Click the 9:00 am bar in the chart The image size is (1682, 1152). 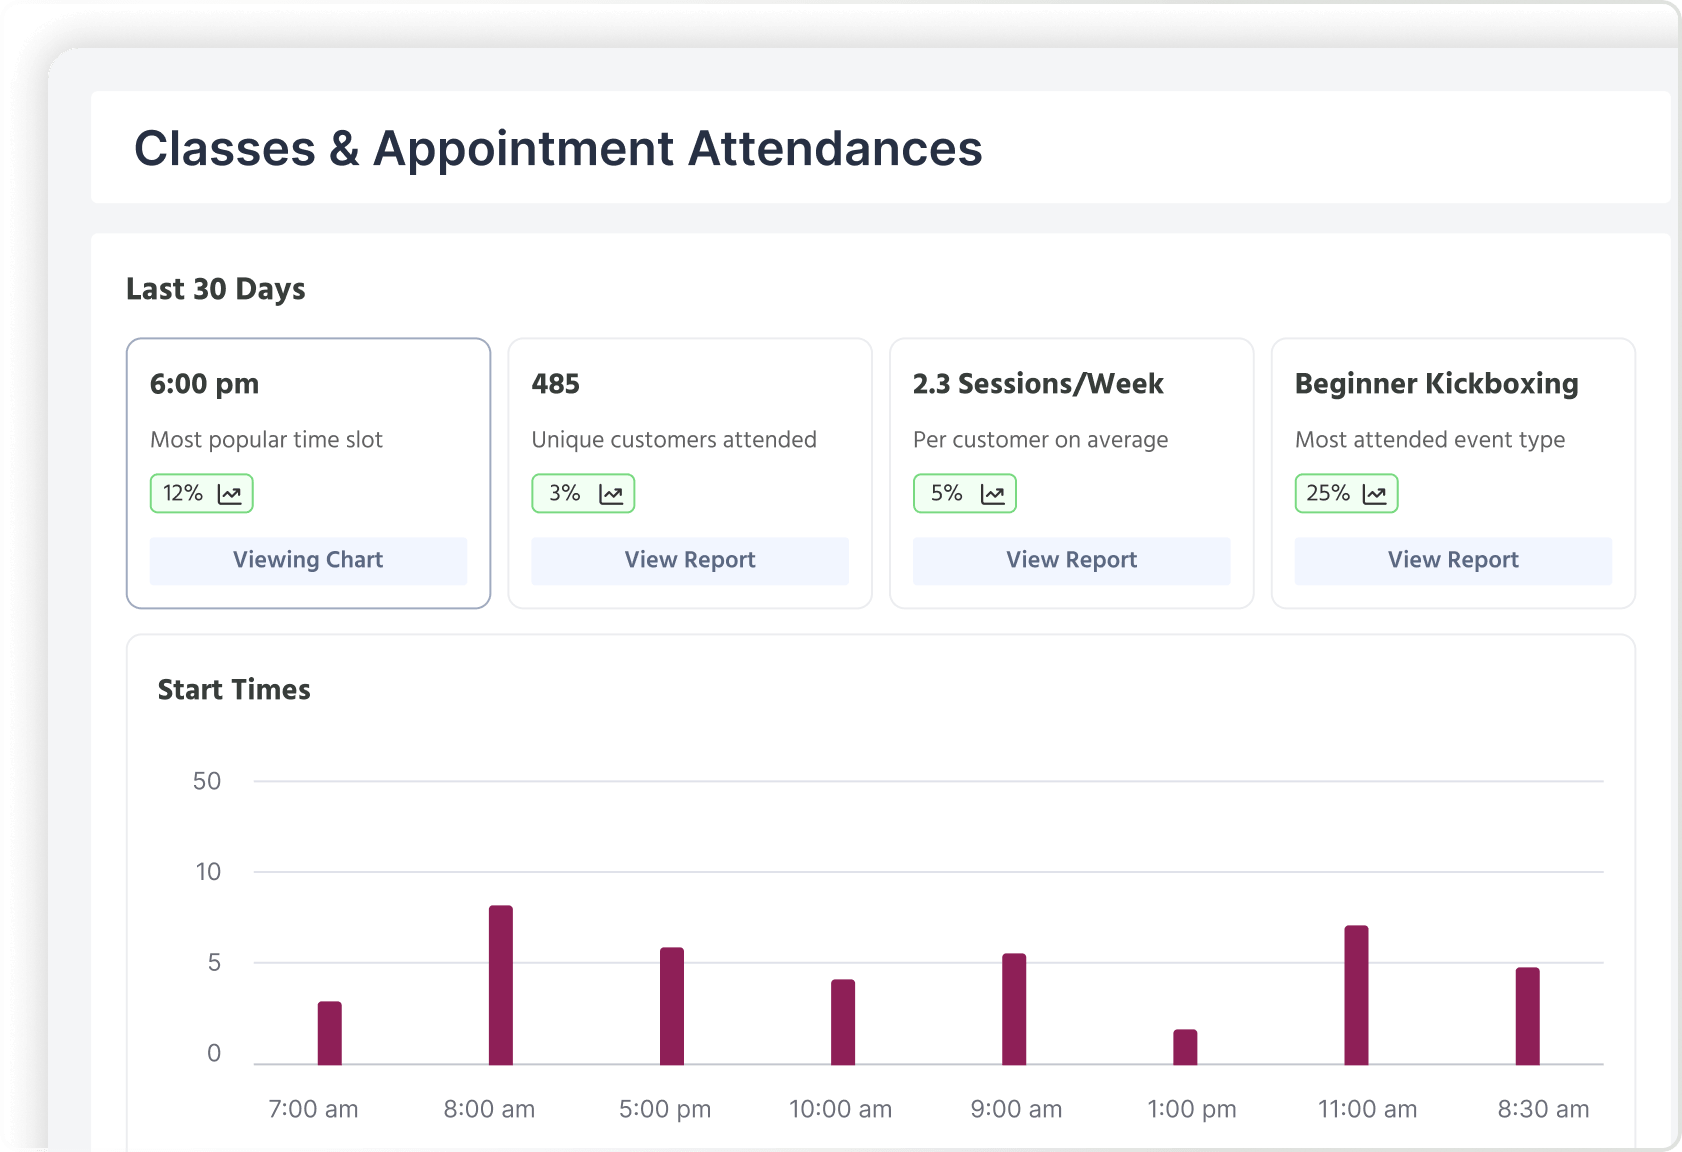coord(1014,1009)
